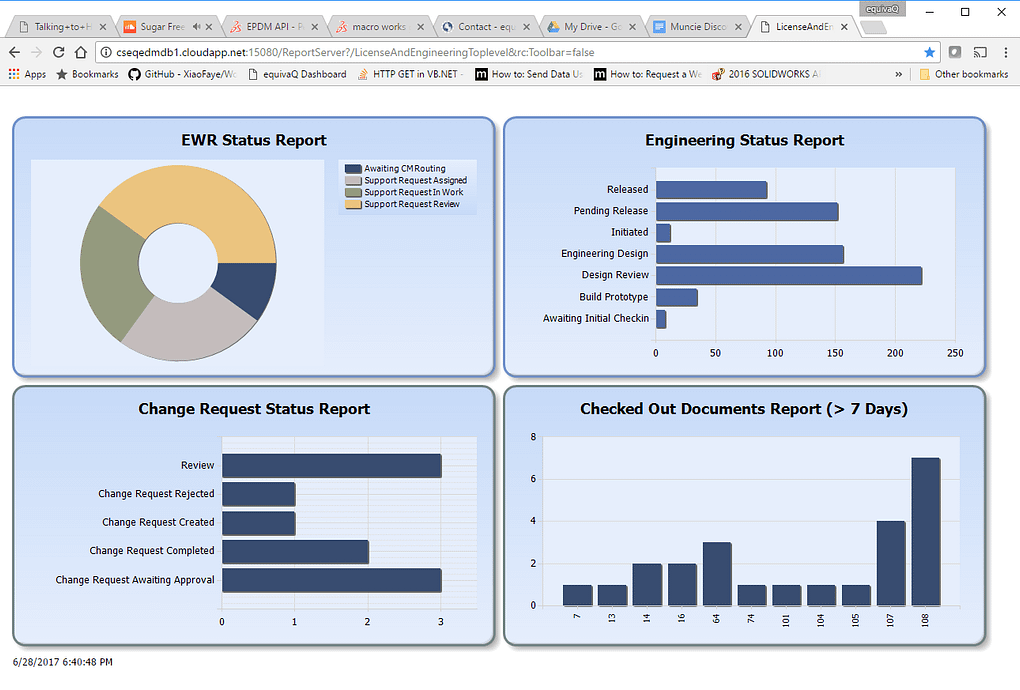Click the site information icon in address bar

coord(106,52)
